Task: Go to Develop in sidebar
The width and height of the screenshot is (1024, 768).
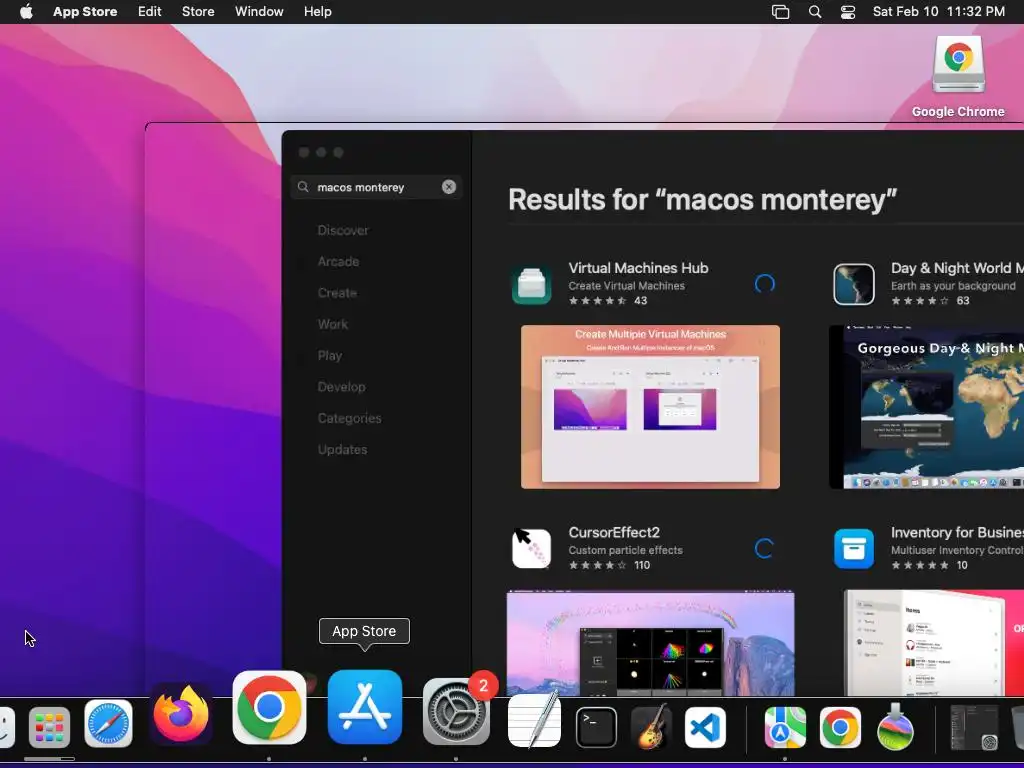Action: click(x=342, y=387)
